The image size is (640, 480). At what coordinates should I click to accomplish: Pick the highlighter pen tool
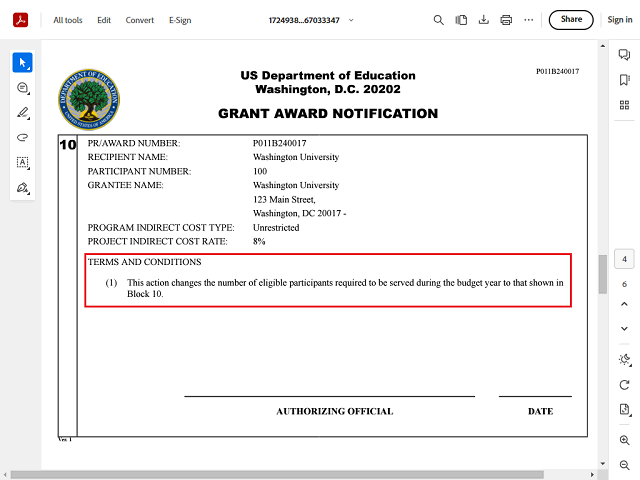pos(22,113)
